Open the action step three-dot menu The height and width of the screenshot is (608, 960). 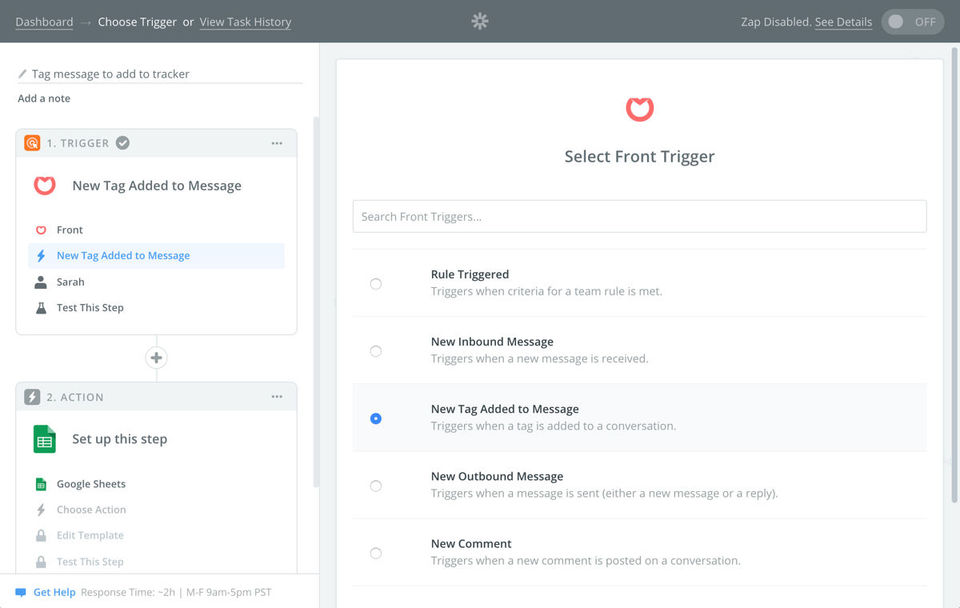[277, 397]
